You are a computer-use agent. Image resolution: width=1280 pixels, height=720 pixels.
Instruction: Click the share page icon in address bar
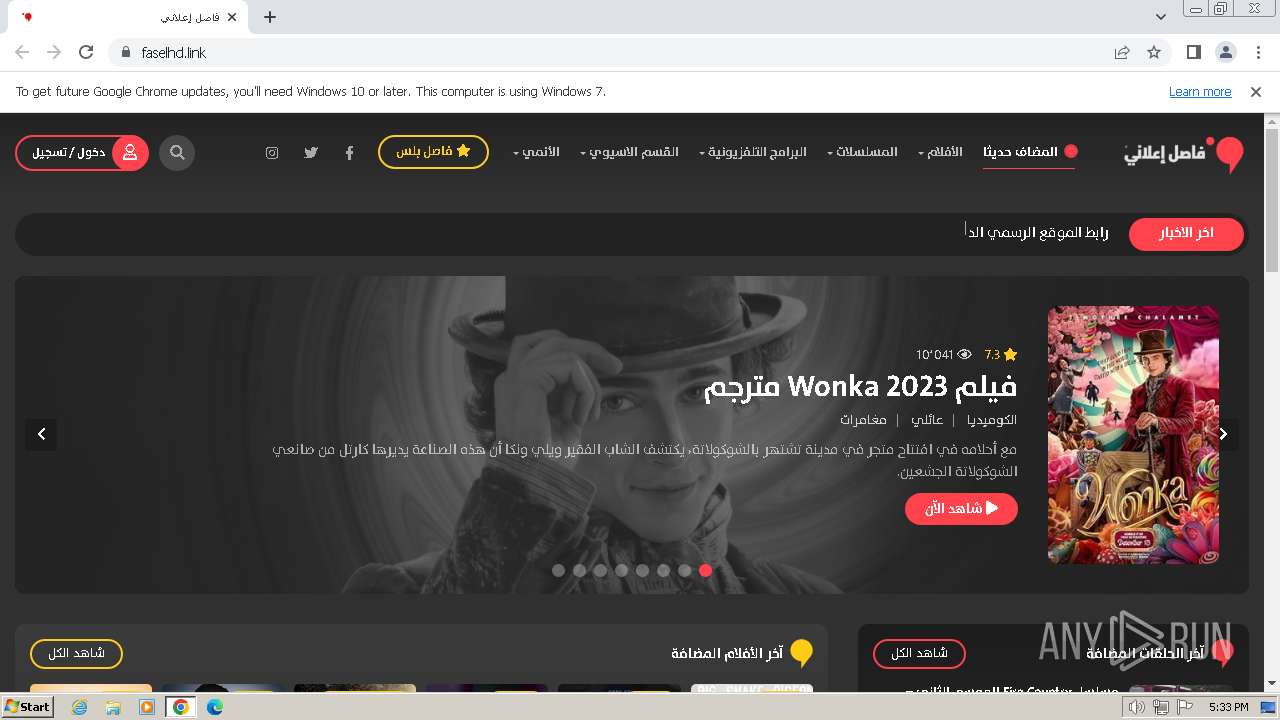click(1122, 52)
